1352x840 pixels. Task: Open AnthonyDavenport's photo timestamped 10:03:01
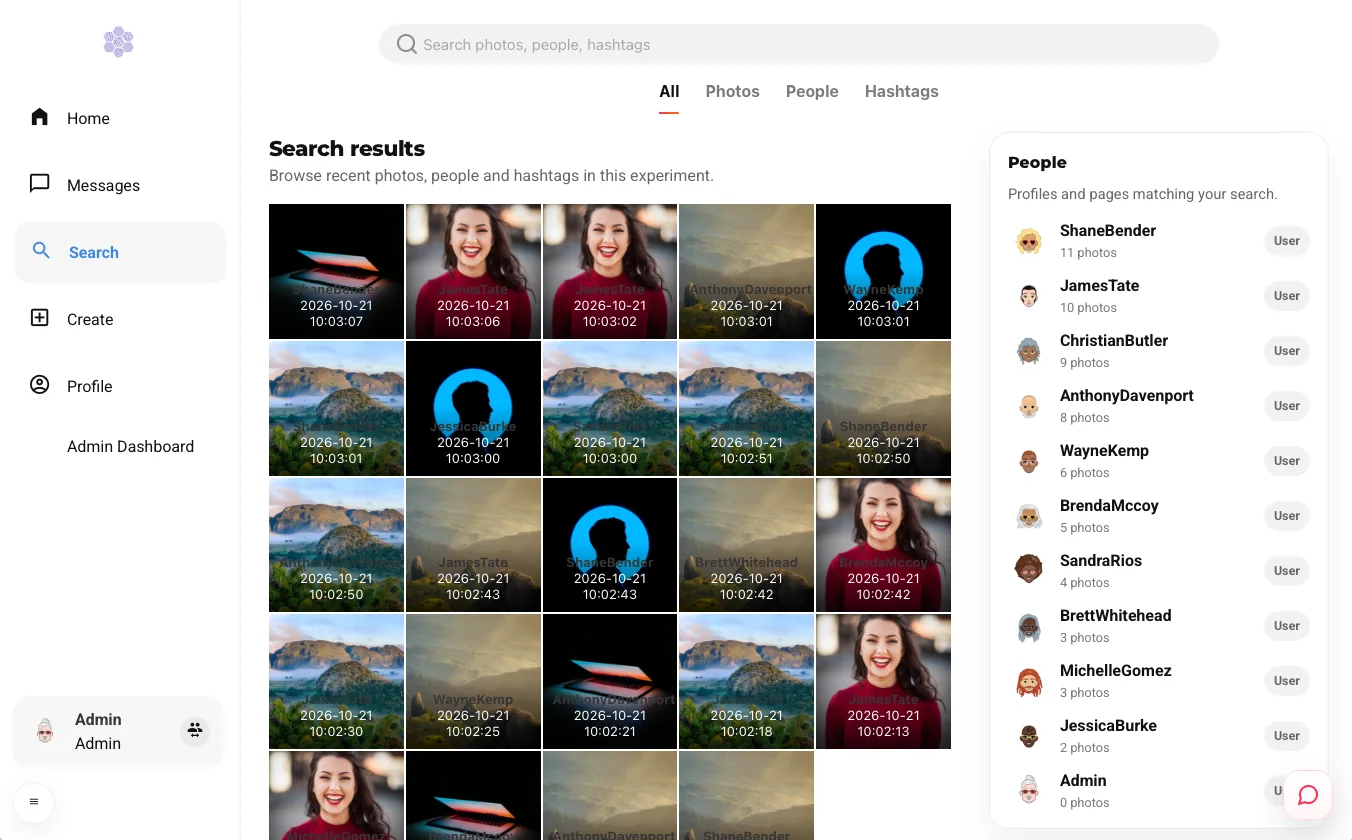click(747, 271)
